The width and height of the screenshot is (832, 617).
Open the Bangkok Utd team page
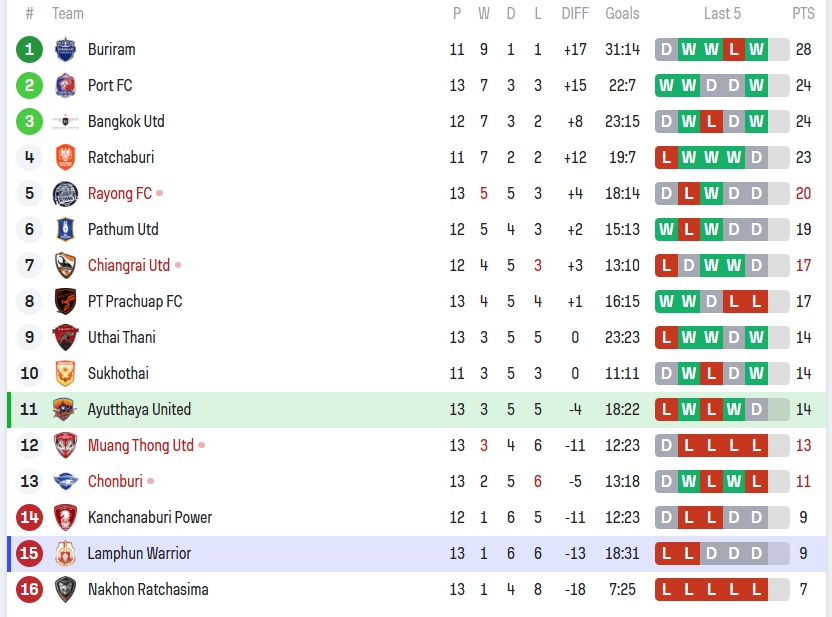click(126, 121)
